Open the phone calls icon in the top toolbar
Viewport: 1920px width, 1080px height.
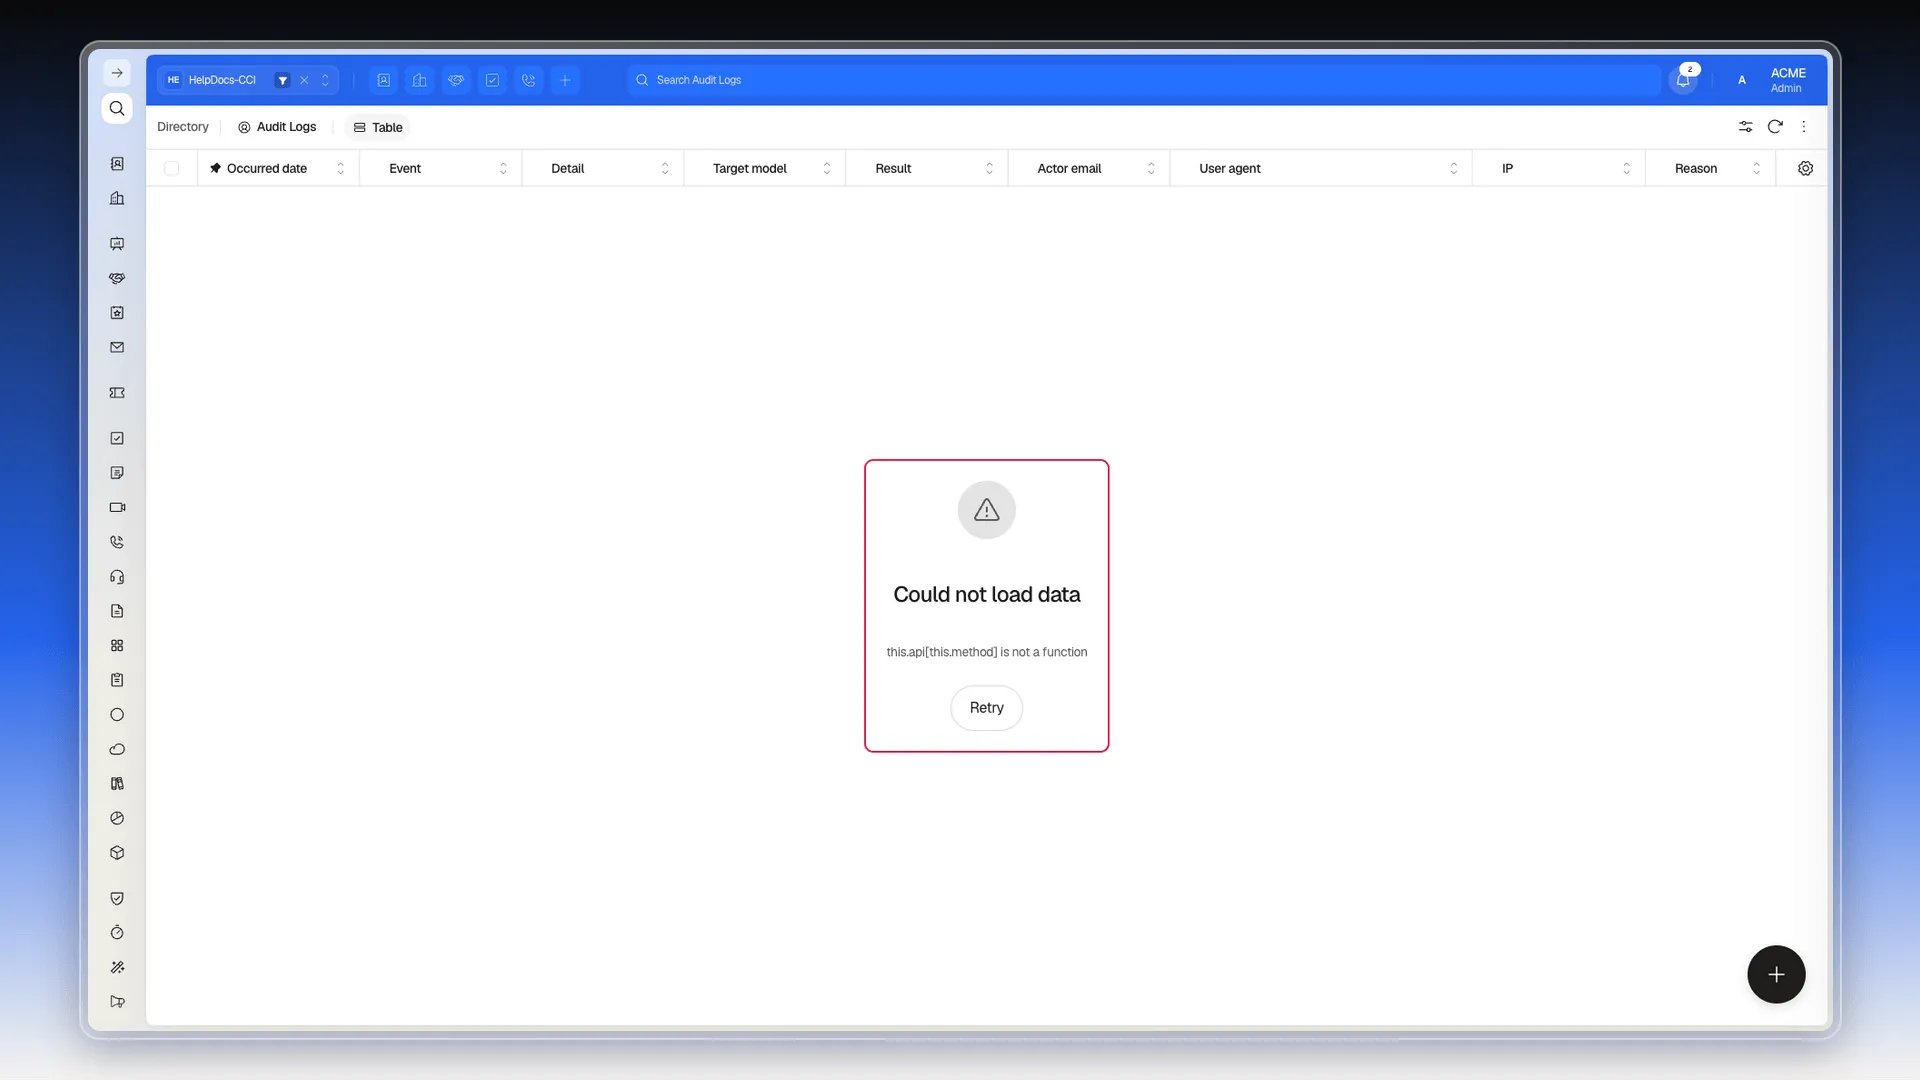coord(529,80)
